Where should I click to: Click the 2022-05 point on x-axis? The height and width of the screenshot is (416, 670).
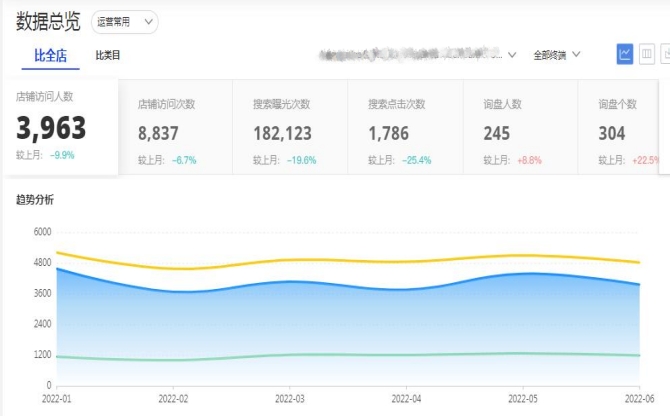[x=523, y=396]
